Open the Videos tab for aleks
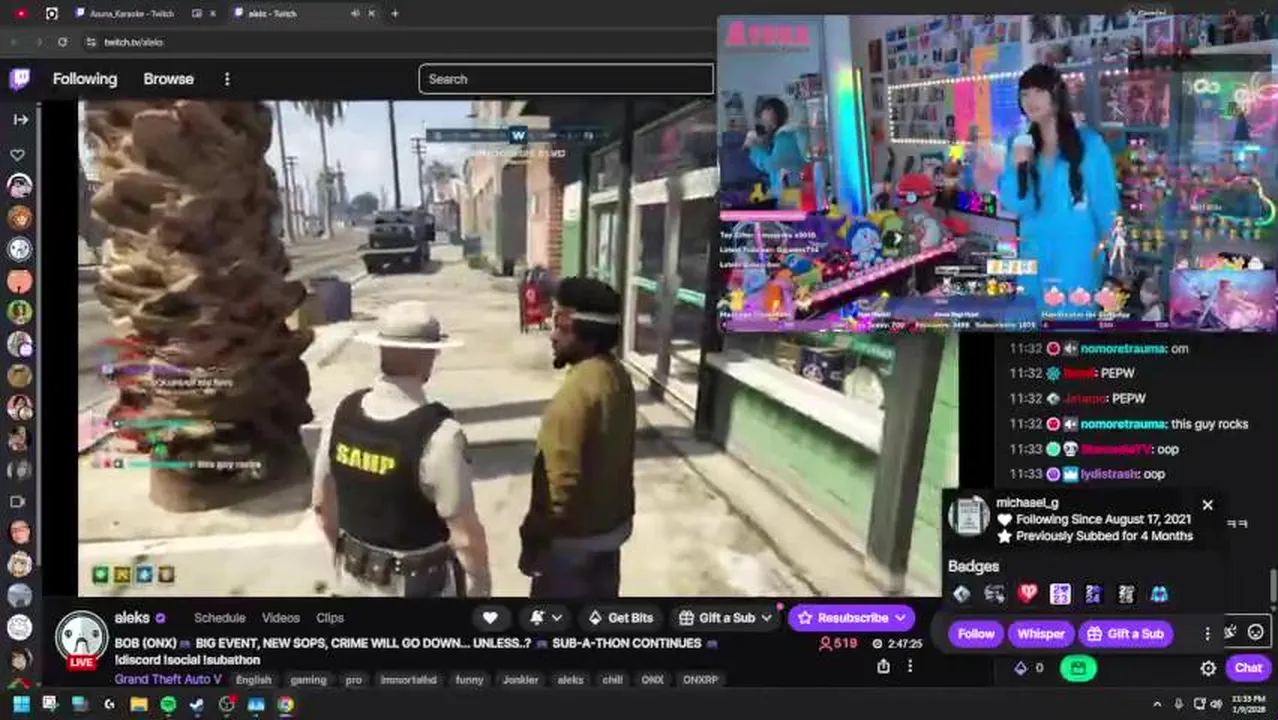 [280, 618]
